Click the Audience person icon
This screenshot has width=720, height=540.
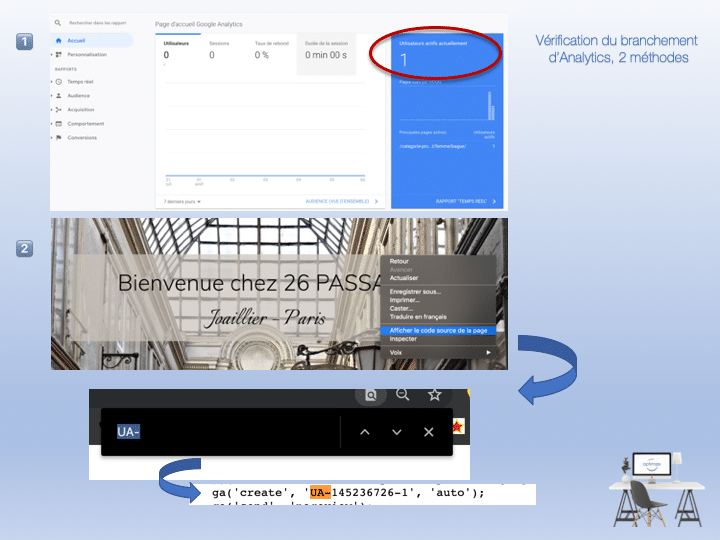[59, 95]
